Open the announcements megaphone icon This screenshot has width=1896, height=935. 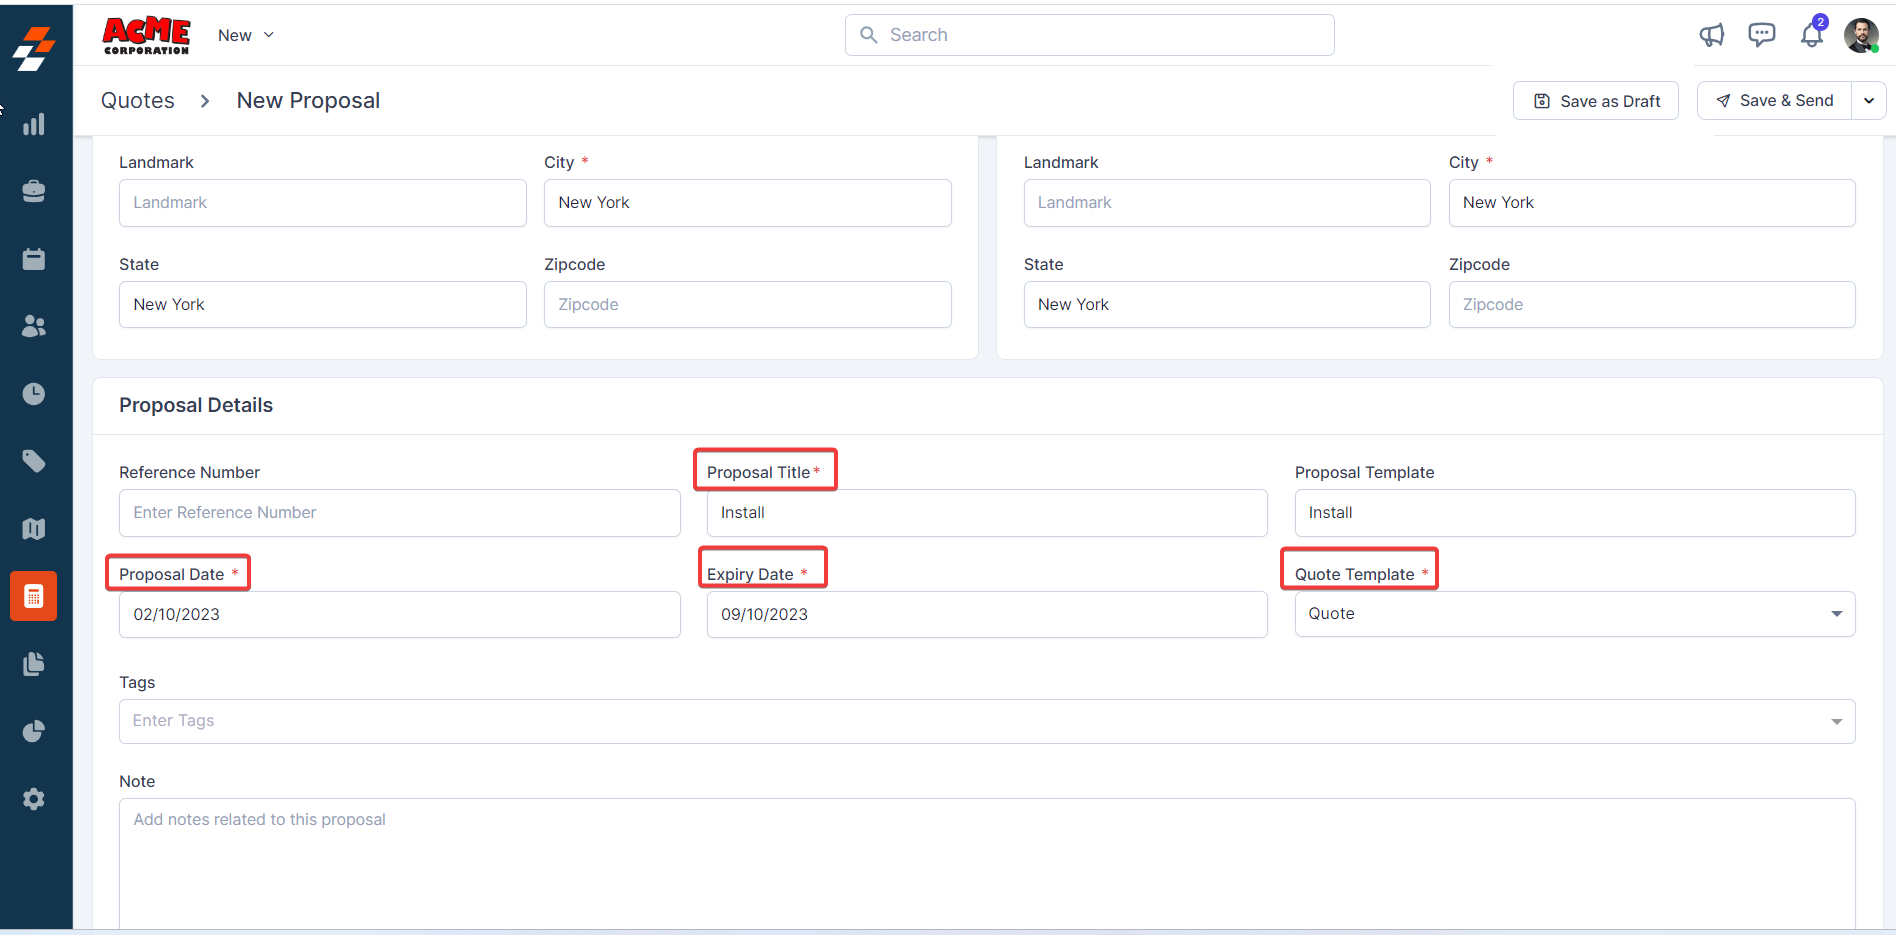point(1711,36)
